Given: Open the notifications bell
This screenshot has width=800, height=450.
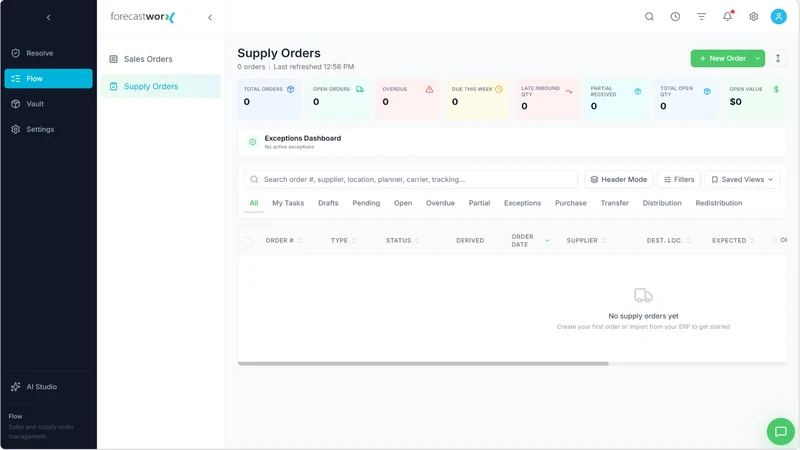Looking at the screenshot, I should coord(728,17).
